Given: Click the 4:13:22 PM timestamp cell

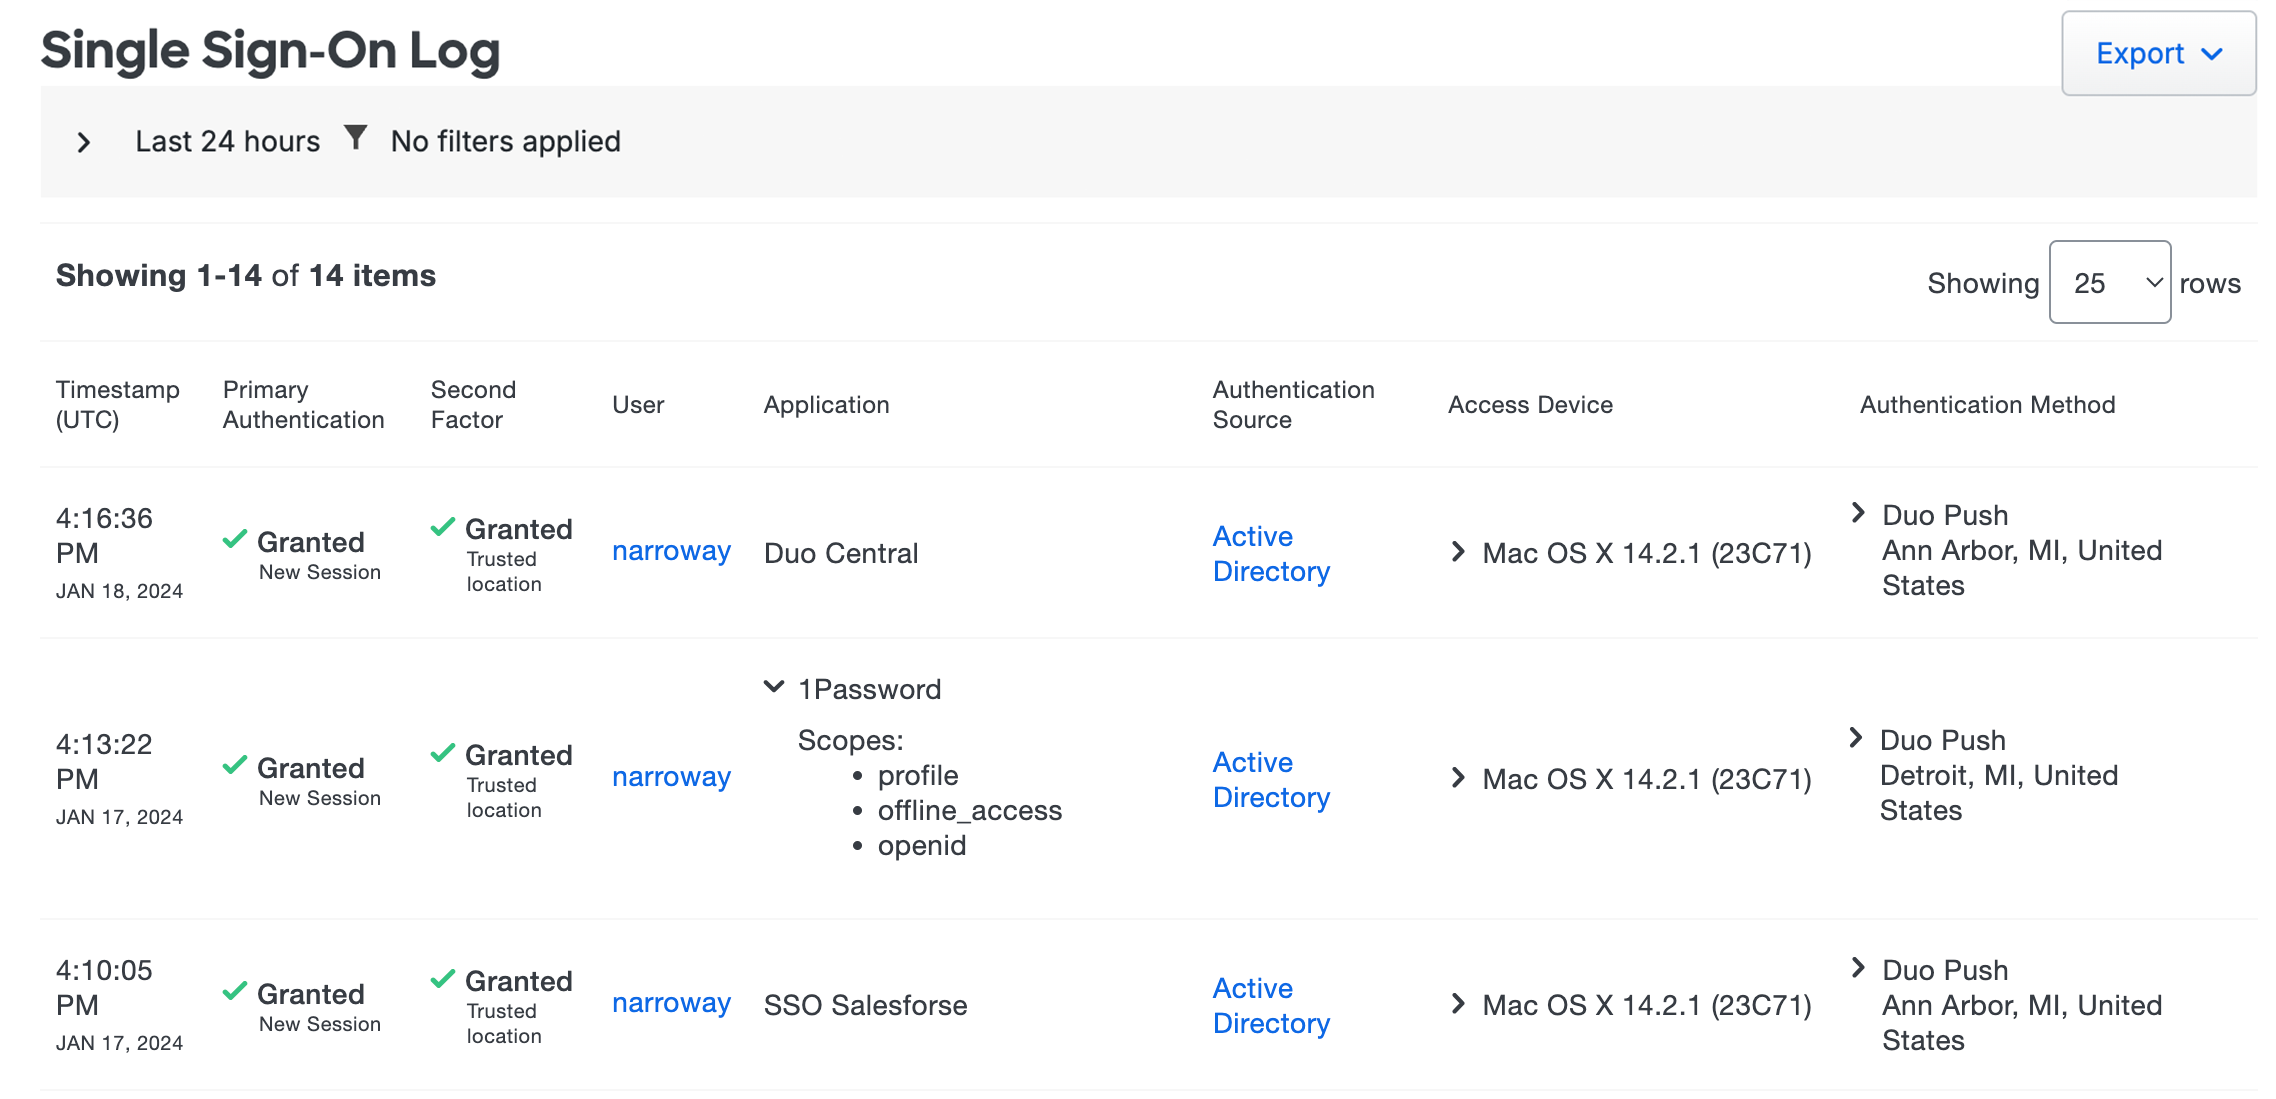Looking at the screenshot, I should point(119,779).
